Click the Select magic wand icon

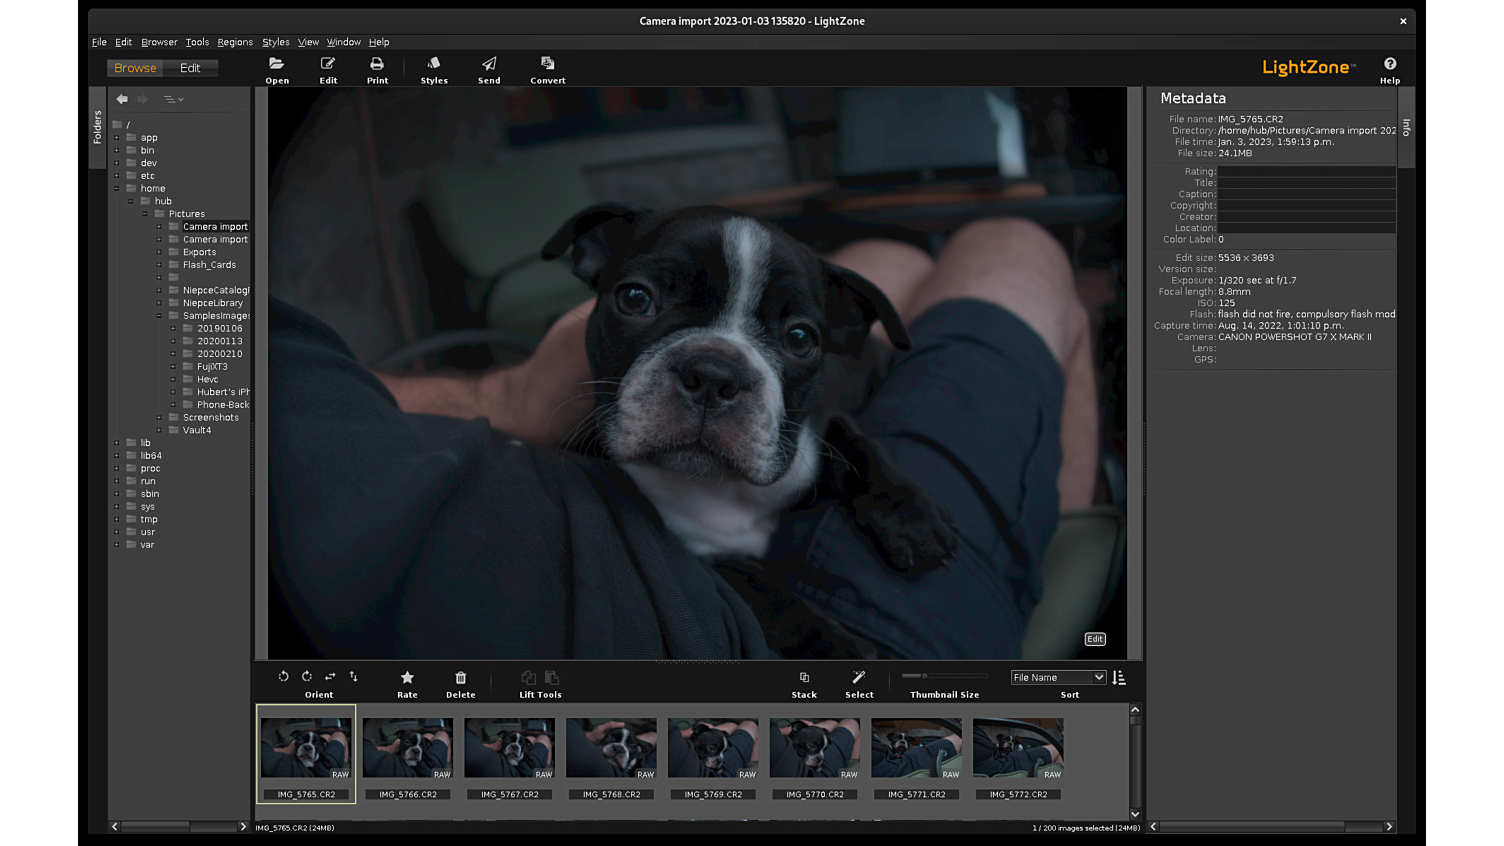pyautogui.click(x=859, y=678)
